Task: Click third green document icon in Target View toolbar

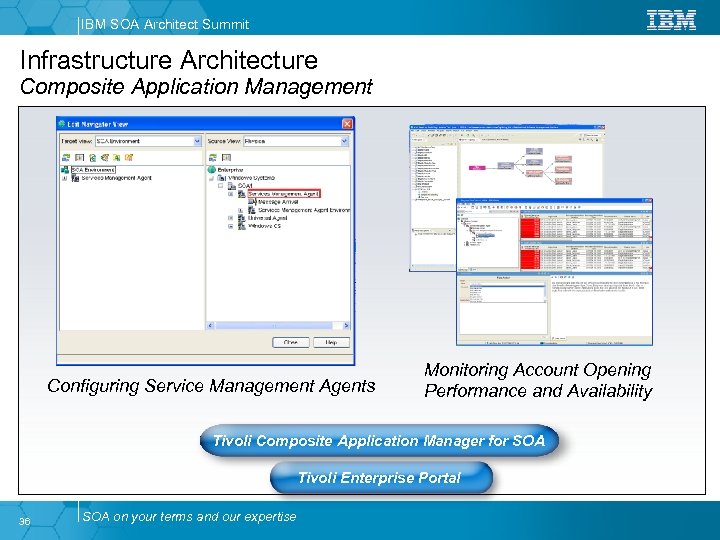Action: (x=92, y=158)
